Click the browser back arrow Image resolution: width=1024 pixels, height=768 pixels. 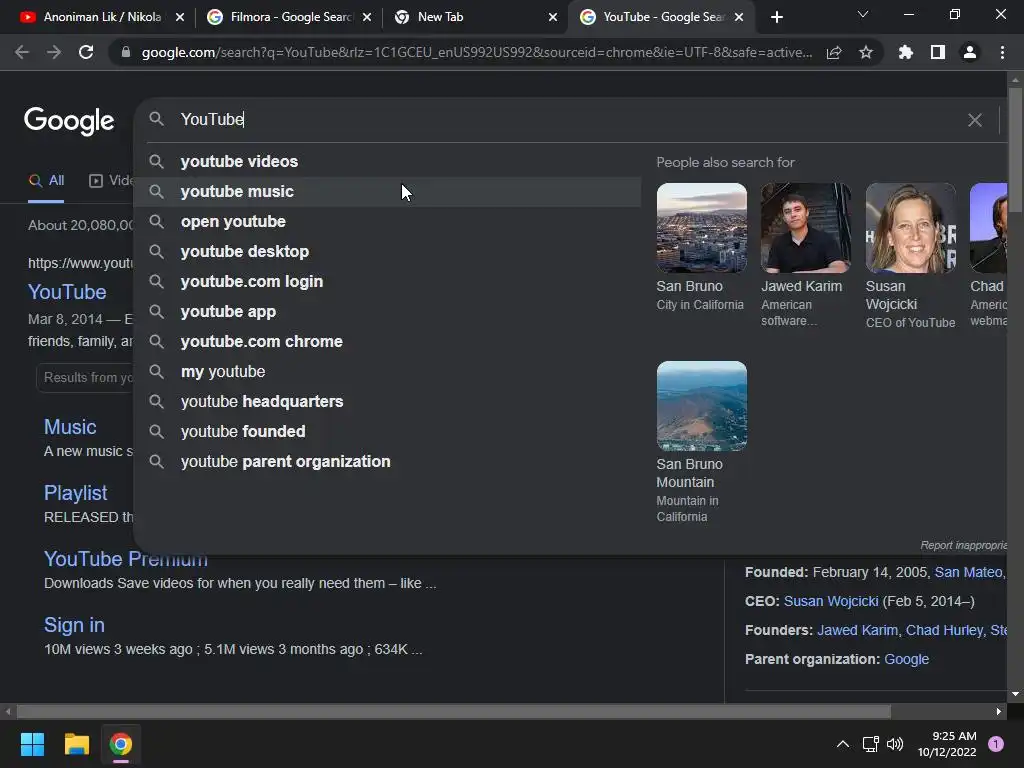pos(22,52)
